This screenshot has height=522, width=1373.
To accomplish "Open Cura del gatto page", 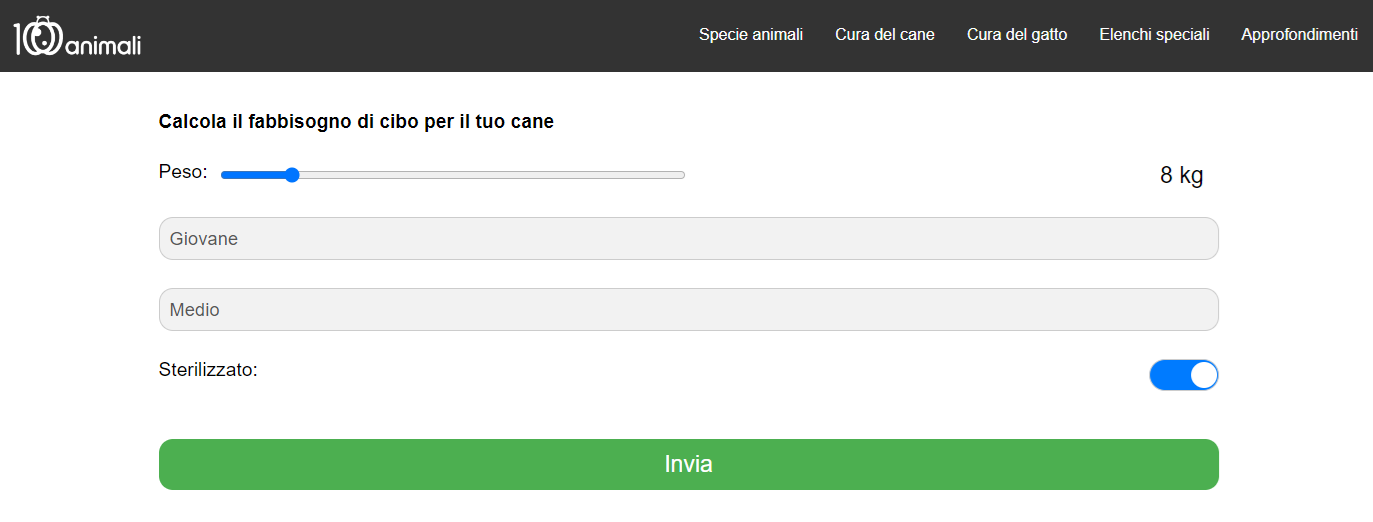I will (1017, 35).
